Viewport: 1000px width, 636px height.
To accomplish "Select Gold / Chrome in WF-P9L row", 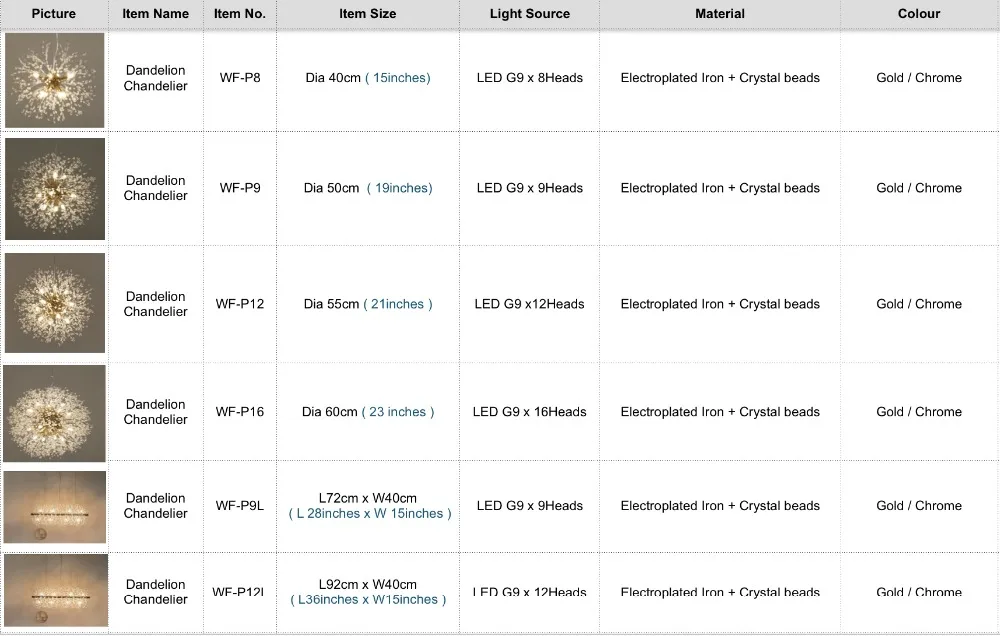I will 919,506.
